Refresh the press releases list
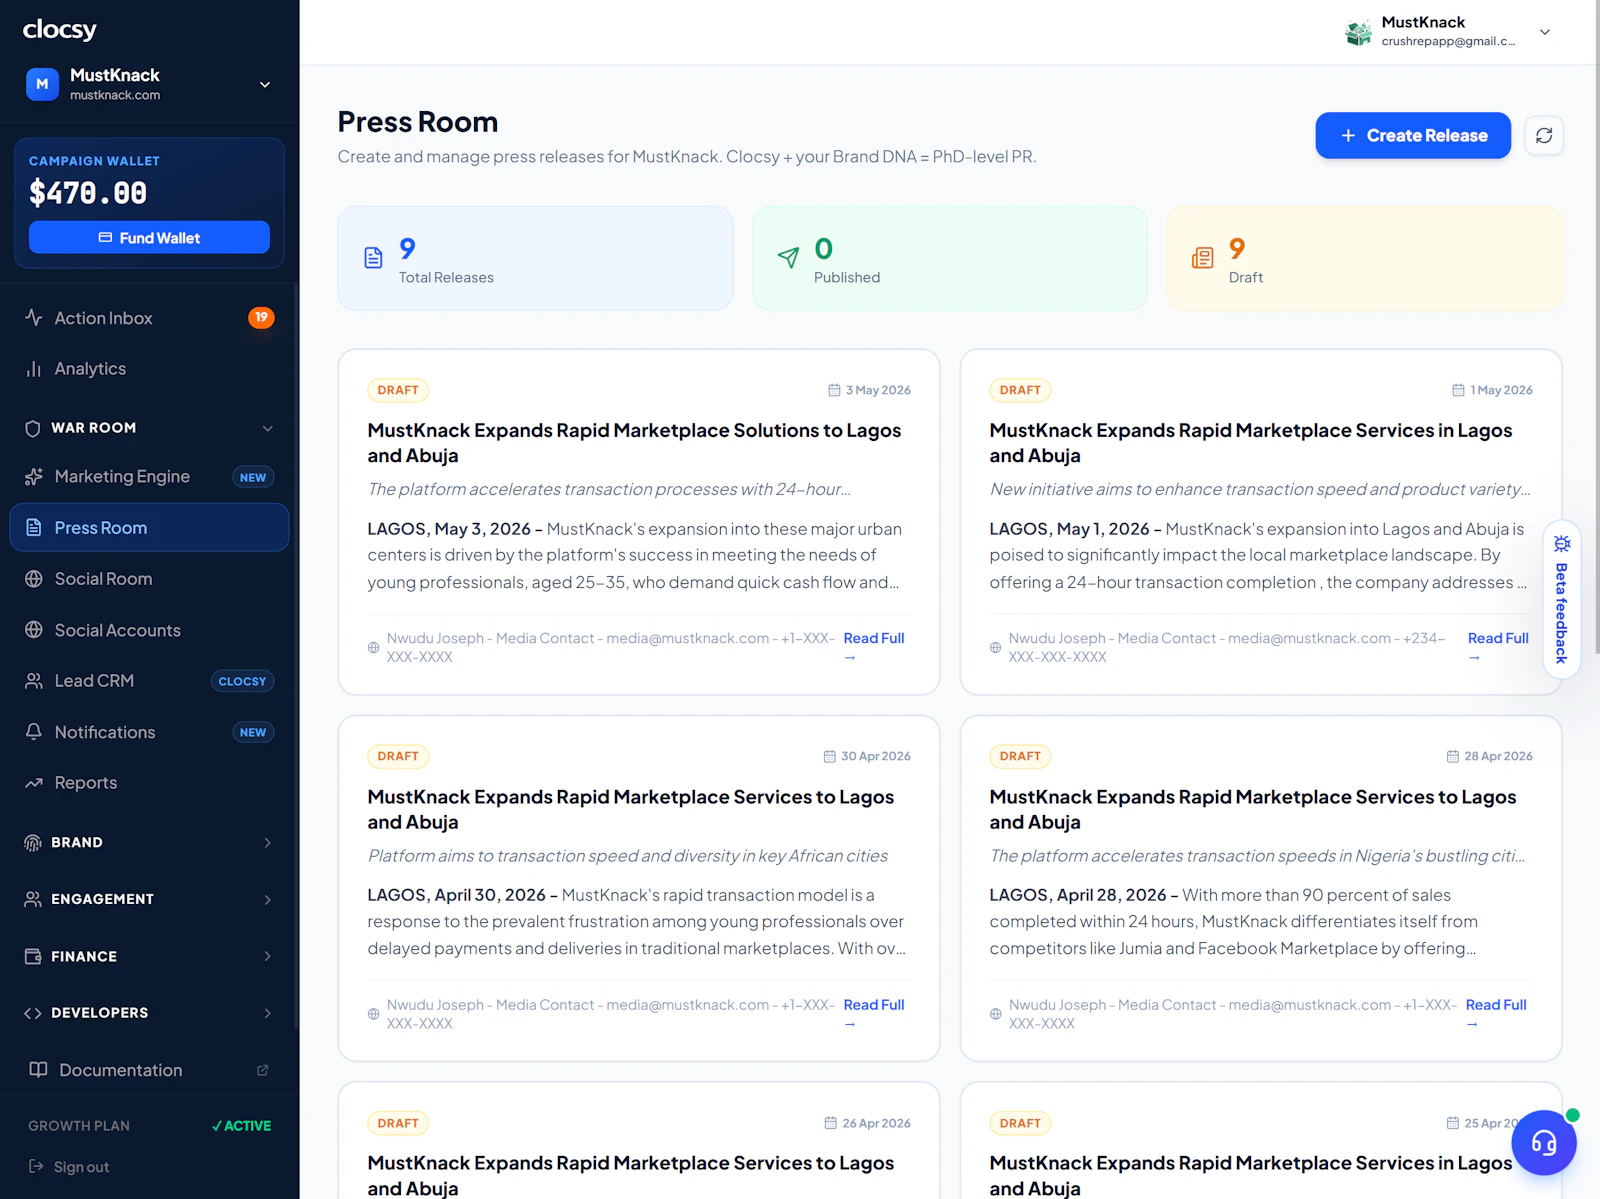 point(1544,135)
